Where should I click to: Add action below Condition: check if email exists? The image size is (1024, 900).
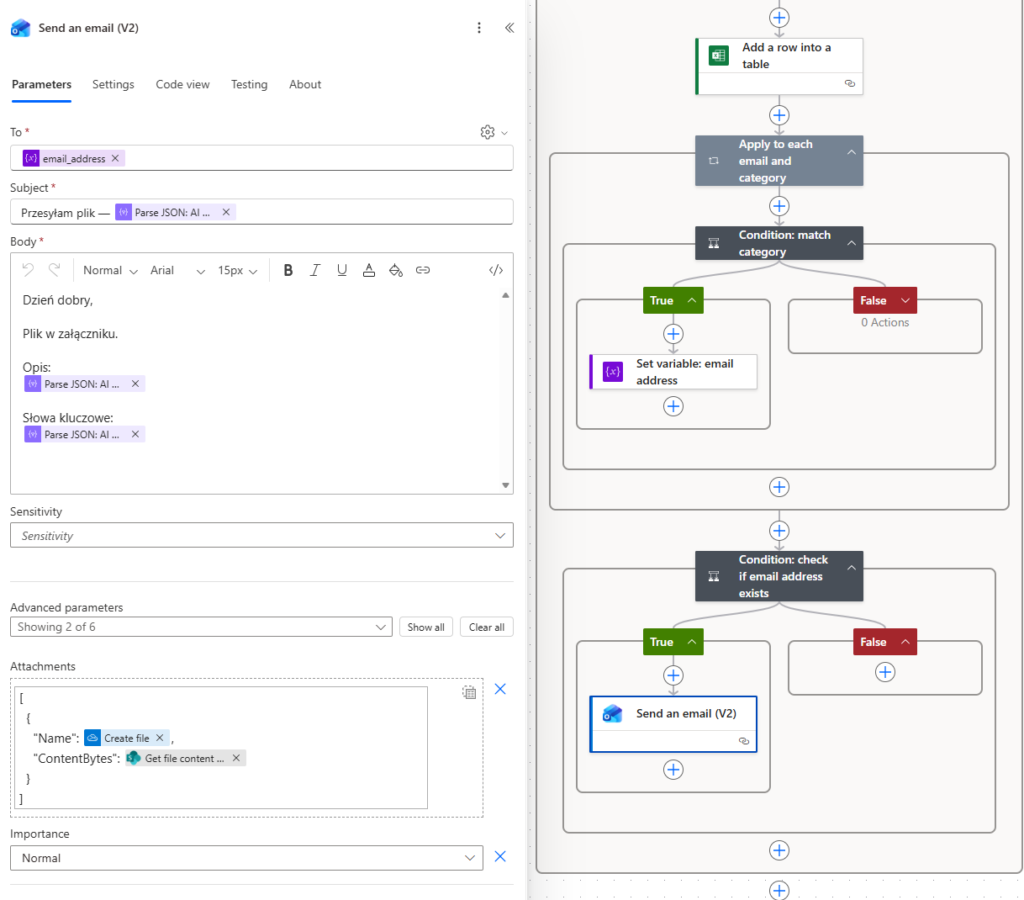click(779, 850)
